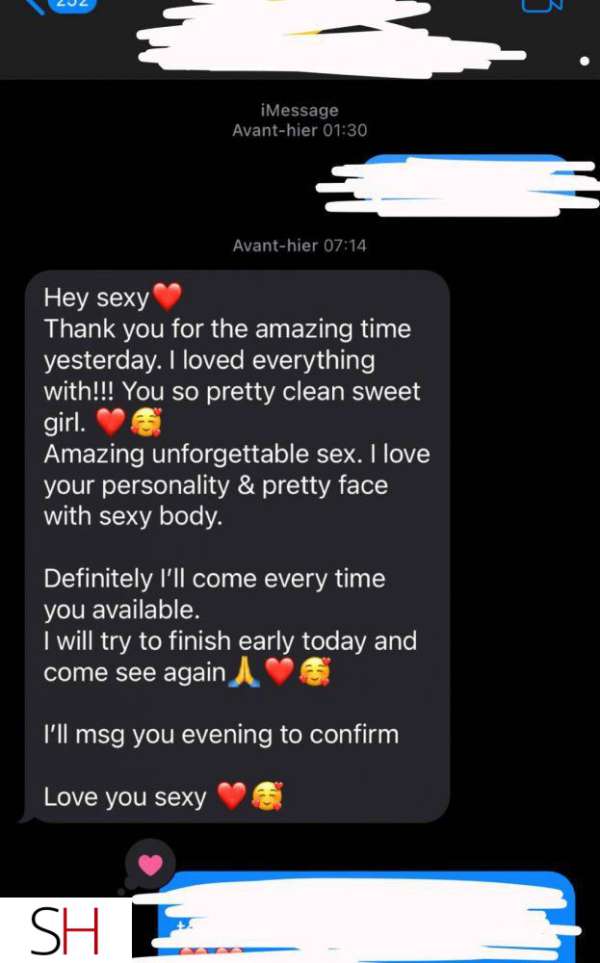This screenshot has height=963, width=600.
Task: Click the SH logo watermark
Action: pyautogui.click(x=66, y=930)
